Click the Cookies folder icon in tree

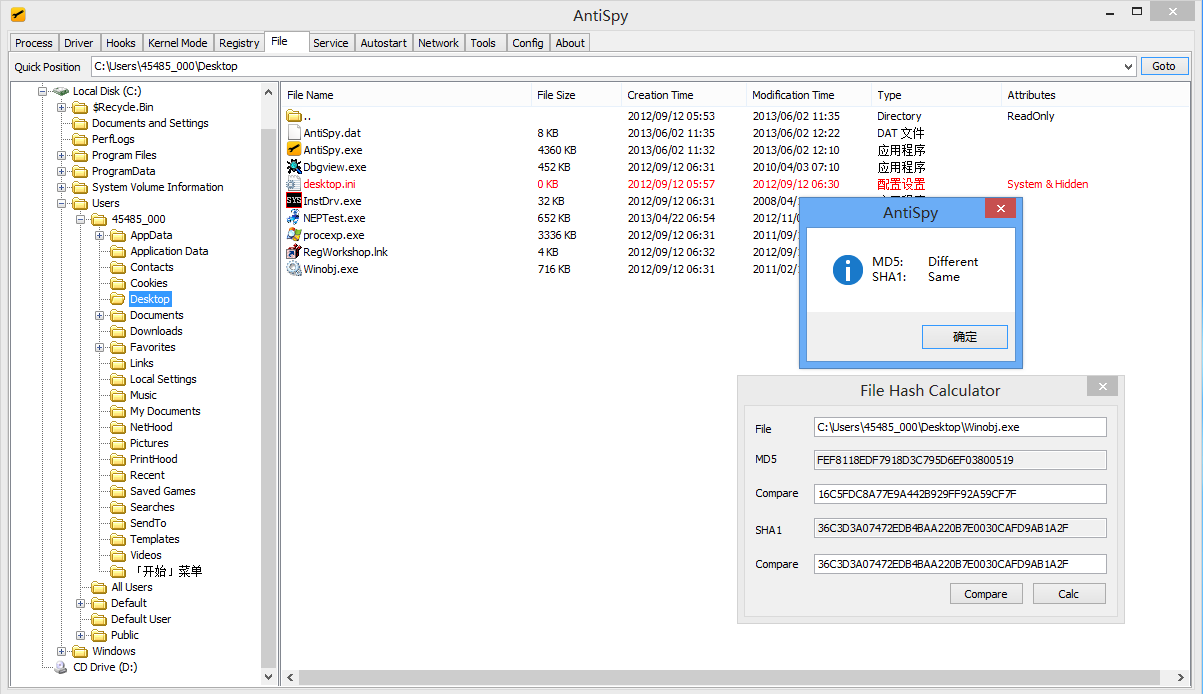click(x=119, y=283)
